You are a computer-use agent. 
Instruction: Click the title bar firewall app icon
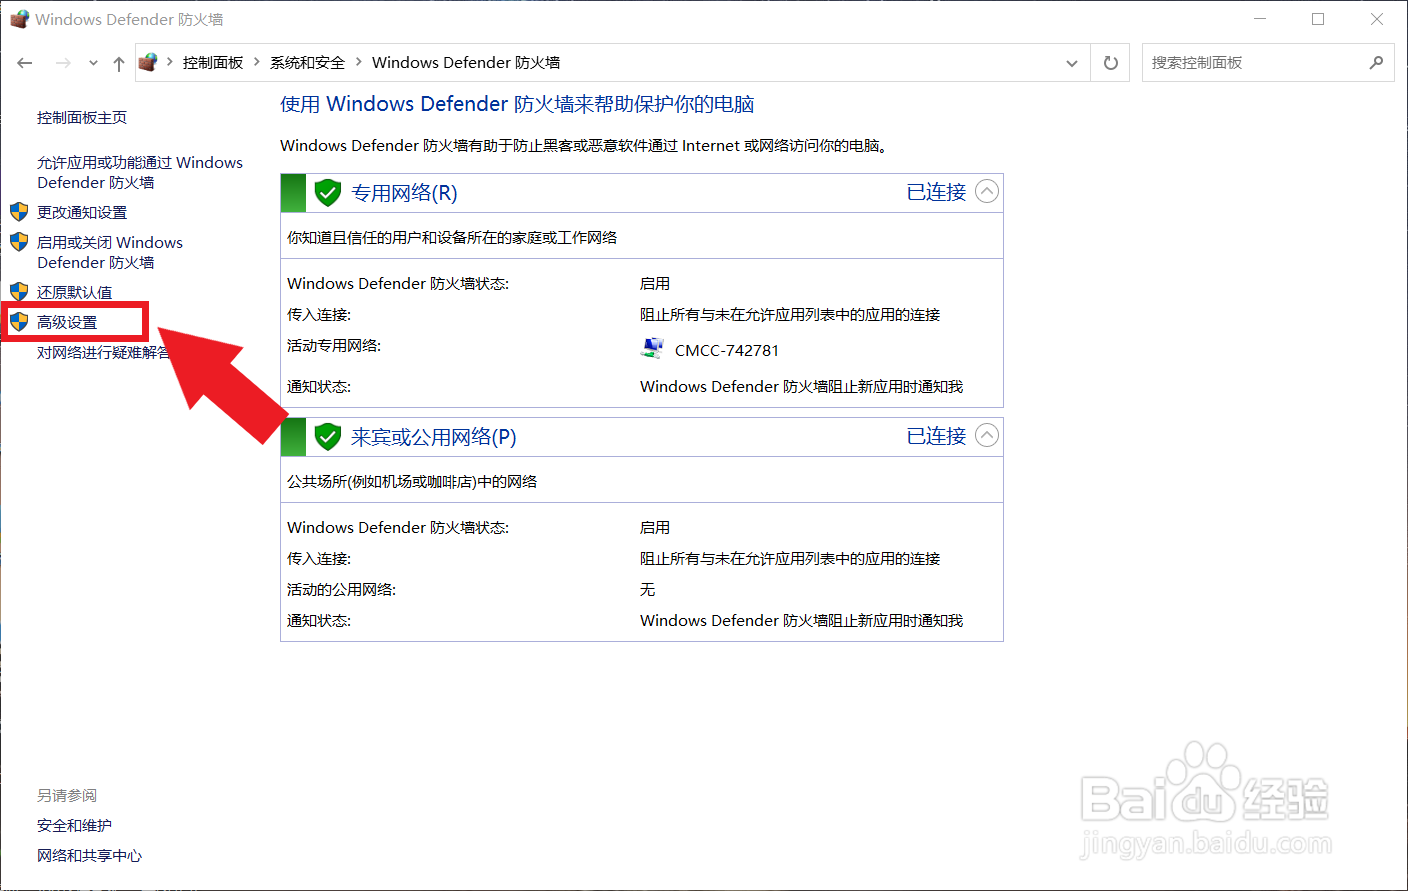(19, 19)
